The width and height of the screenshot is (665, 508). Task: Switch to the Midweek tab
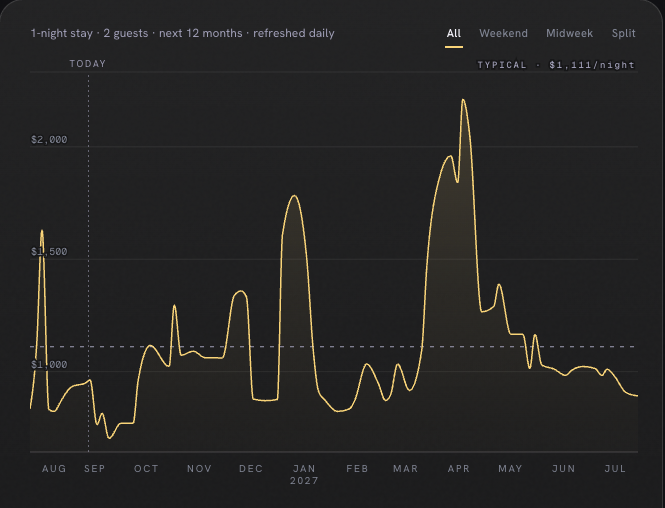tap(569, 33)
